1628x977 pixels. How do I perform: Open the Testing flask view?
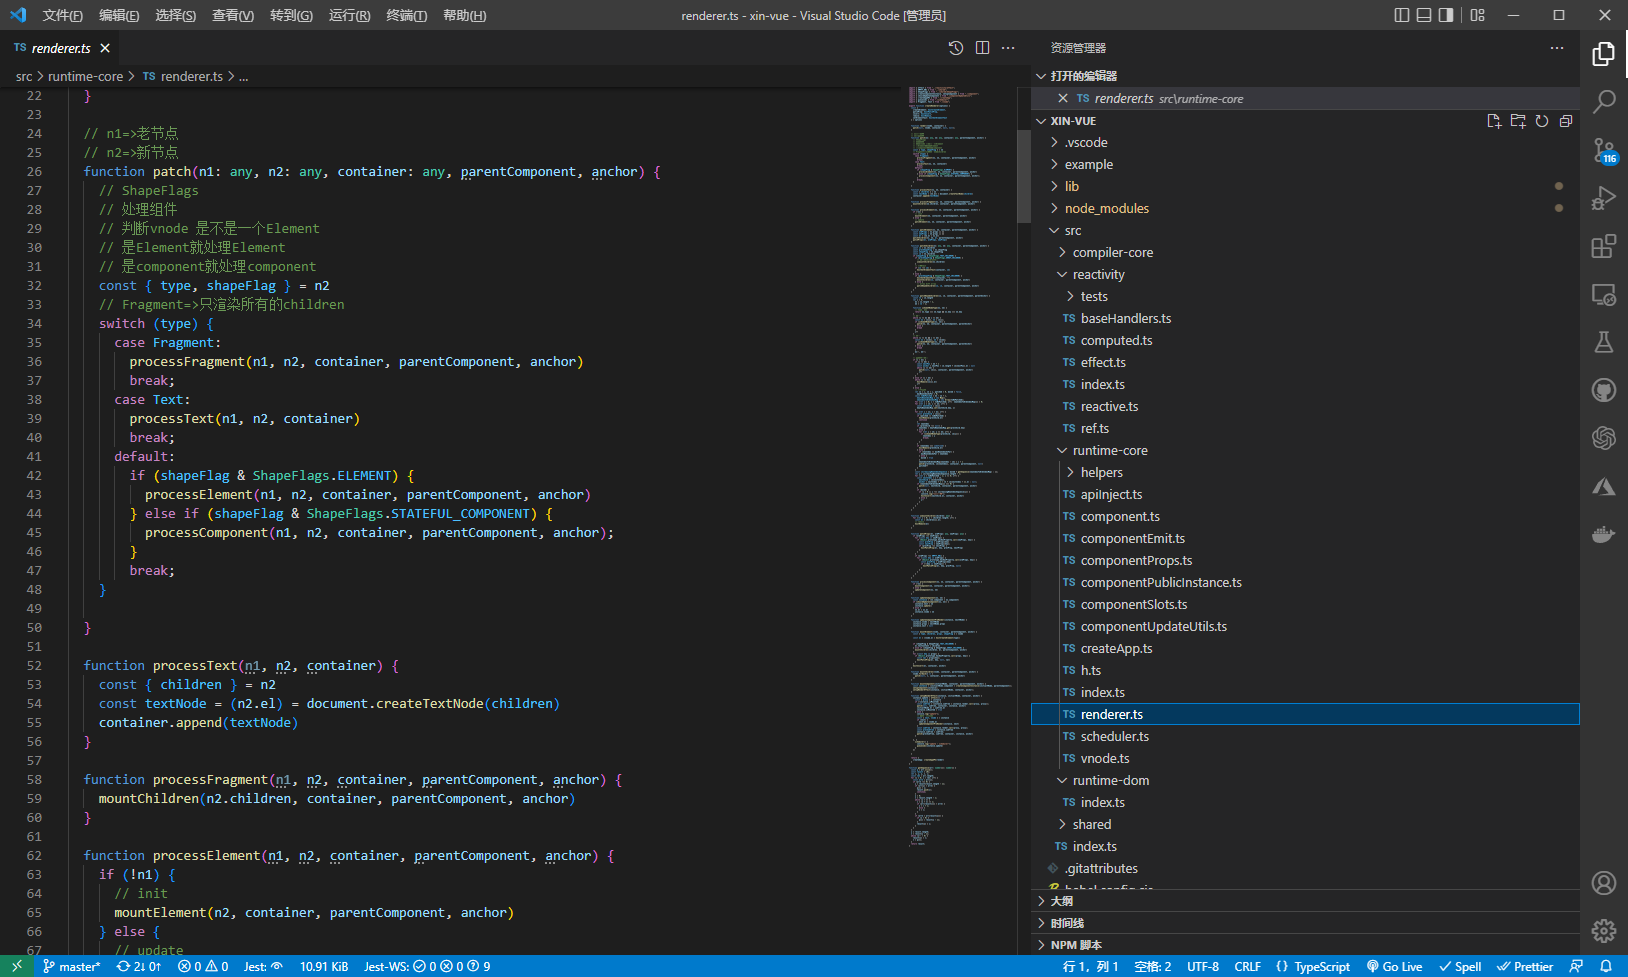1604,342
